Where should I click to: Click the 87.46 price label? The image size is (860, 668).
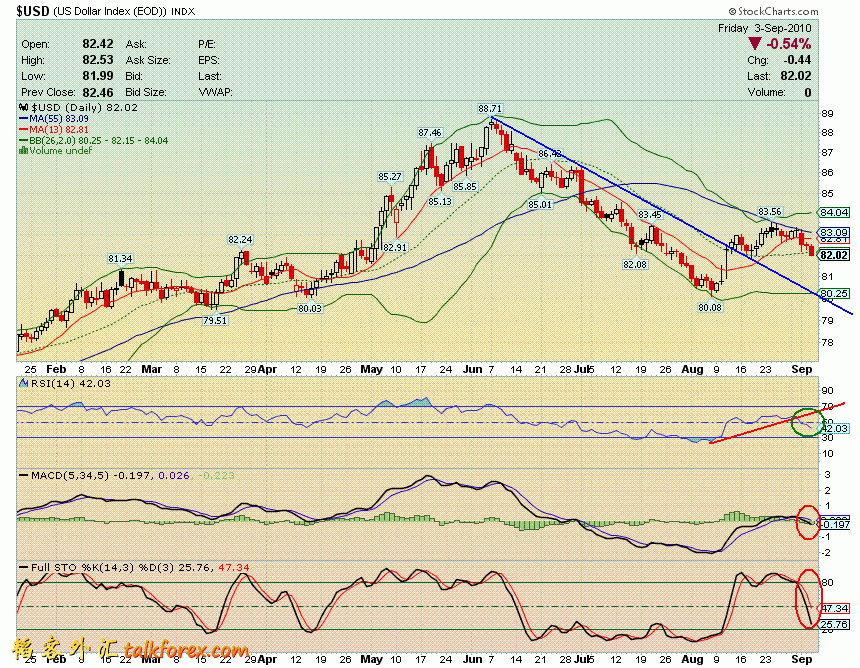[429, 132]
